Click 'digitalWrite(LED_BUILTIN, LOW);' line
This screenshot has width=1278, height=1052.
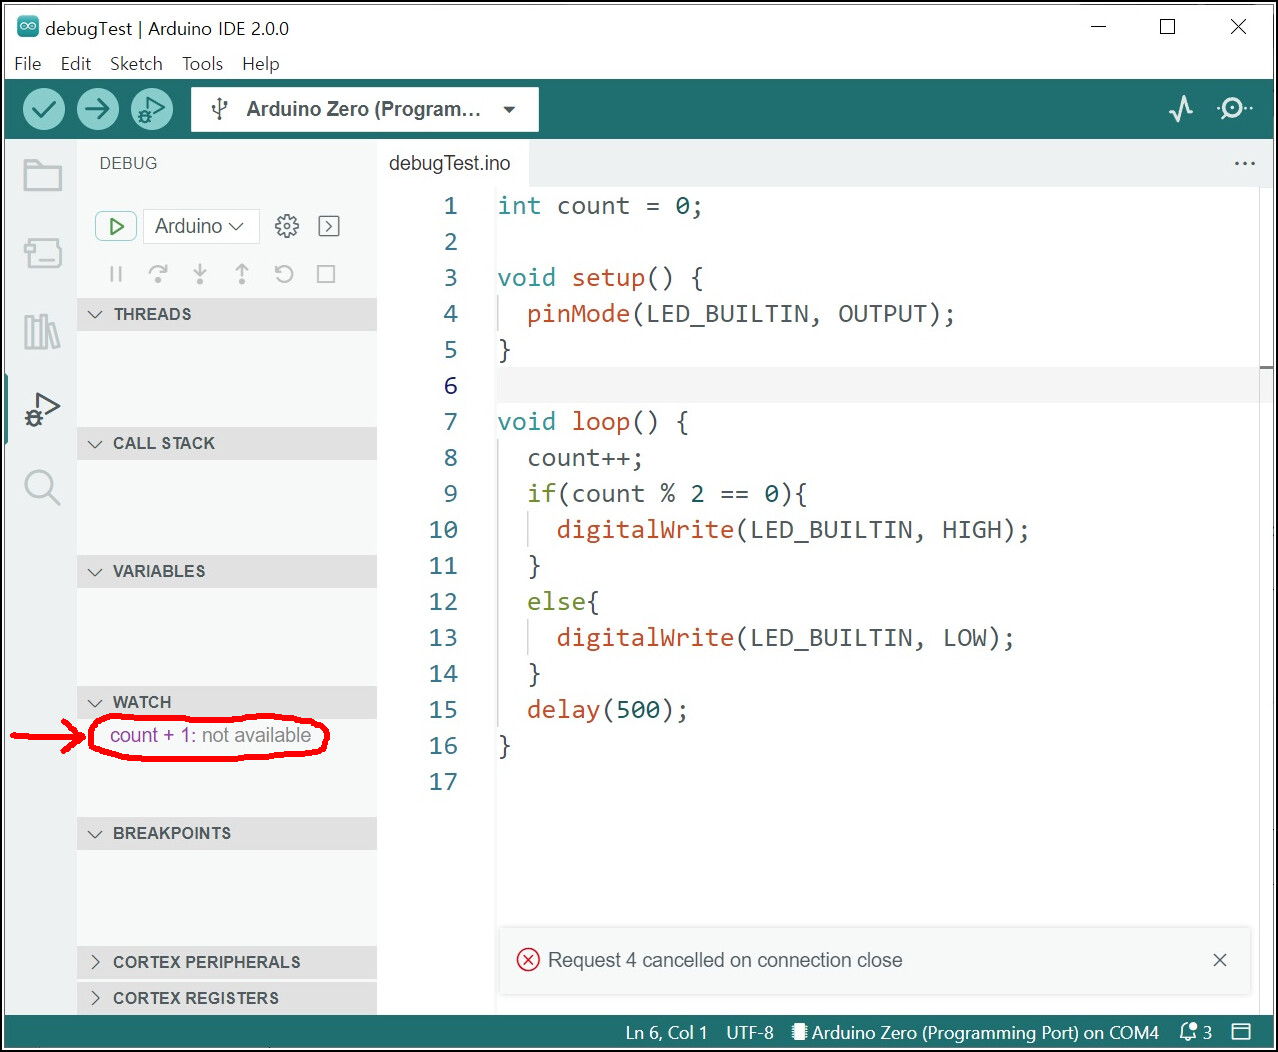coord(786,638)
